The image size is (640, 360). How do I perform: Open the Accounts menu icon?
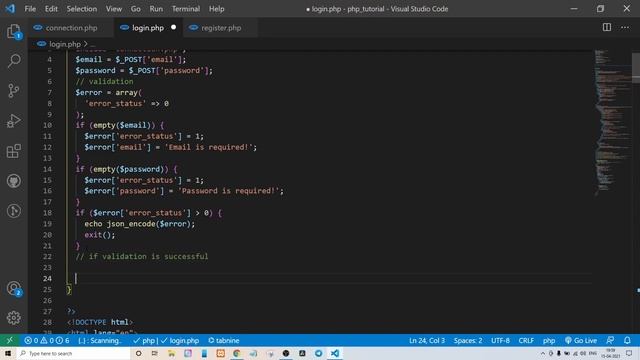pos(13,289)
